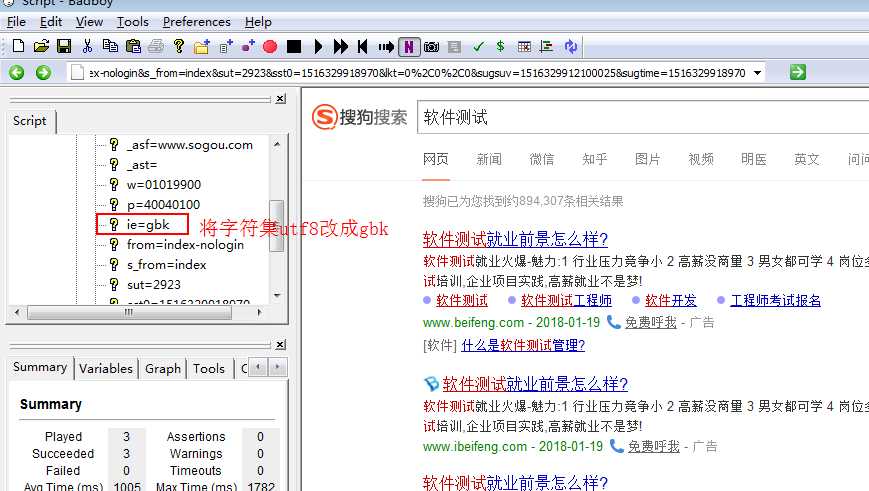Open the Help menu

[258, 22]
